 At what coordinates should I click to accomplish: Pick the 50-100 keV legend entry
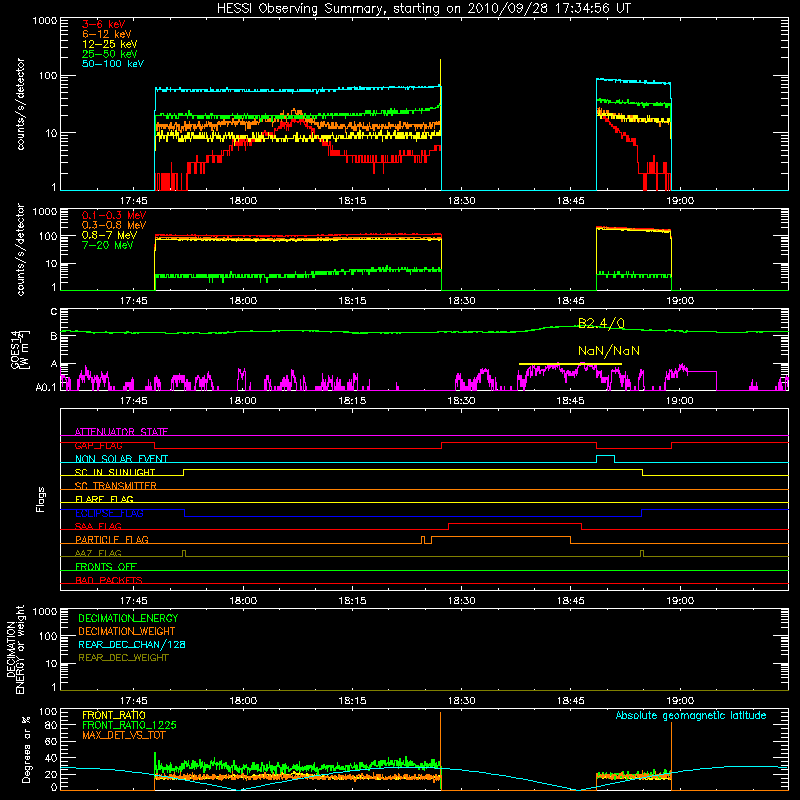113,63
